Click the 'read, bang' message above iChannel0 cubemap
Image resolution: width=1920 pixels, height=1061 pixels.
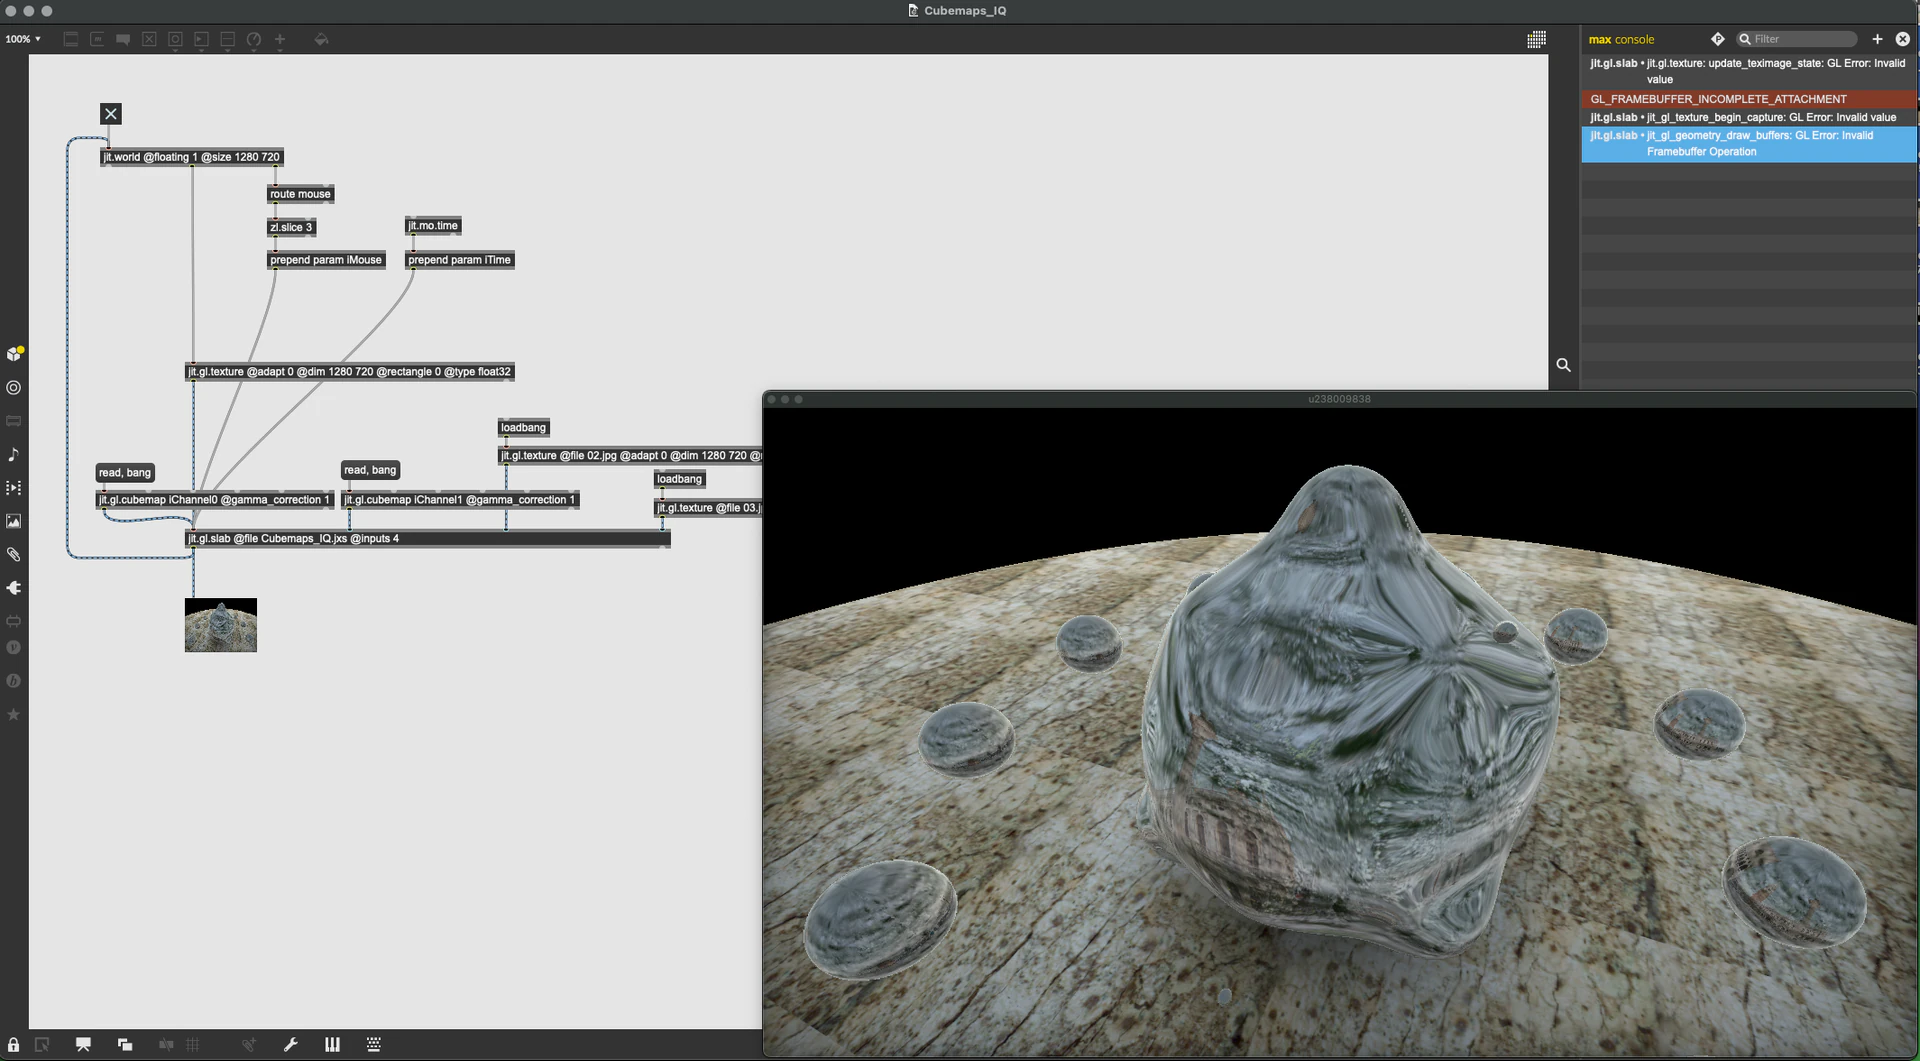point(125,473)
